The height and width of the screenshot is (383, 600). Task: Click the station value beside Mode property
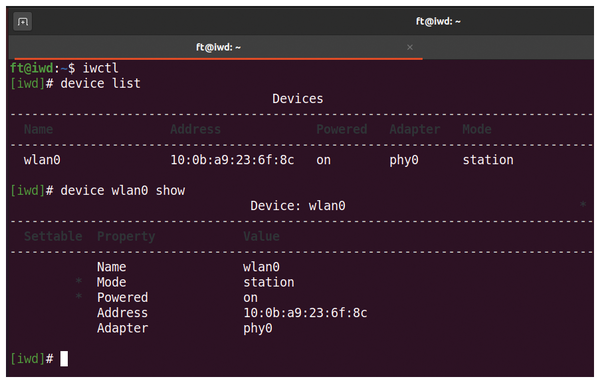(269, 282)
